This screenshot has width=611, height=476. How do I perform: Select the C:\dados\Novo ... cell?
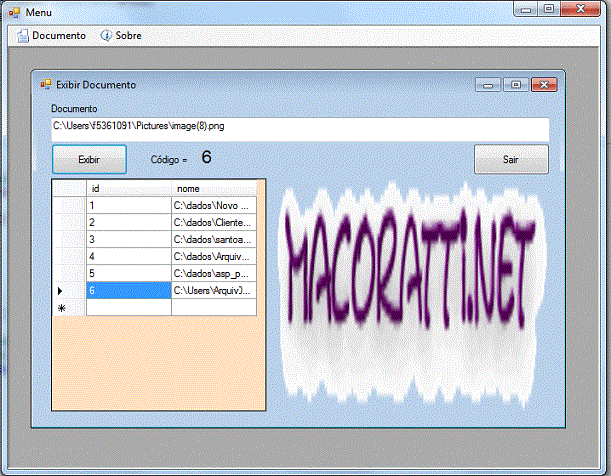214,205
